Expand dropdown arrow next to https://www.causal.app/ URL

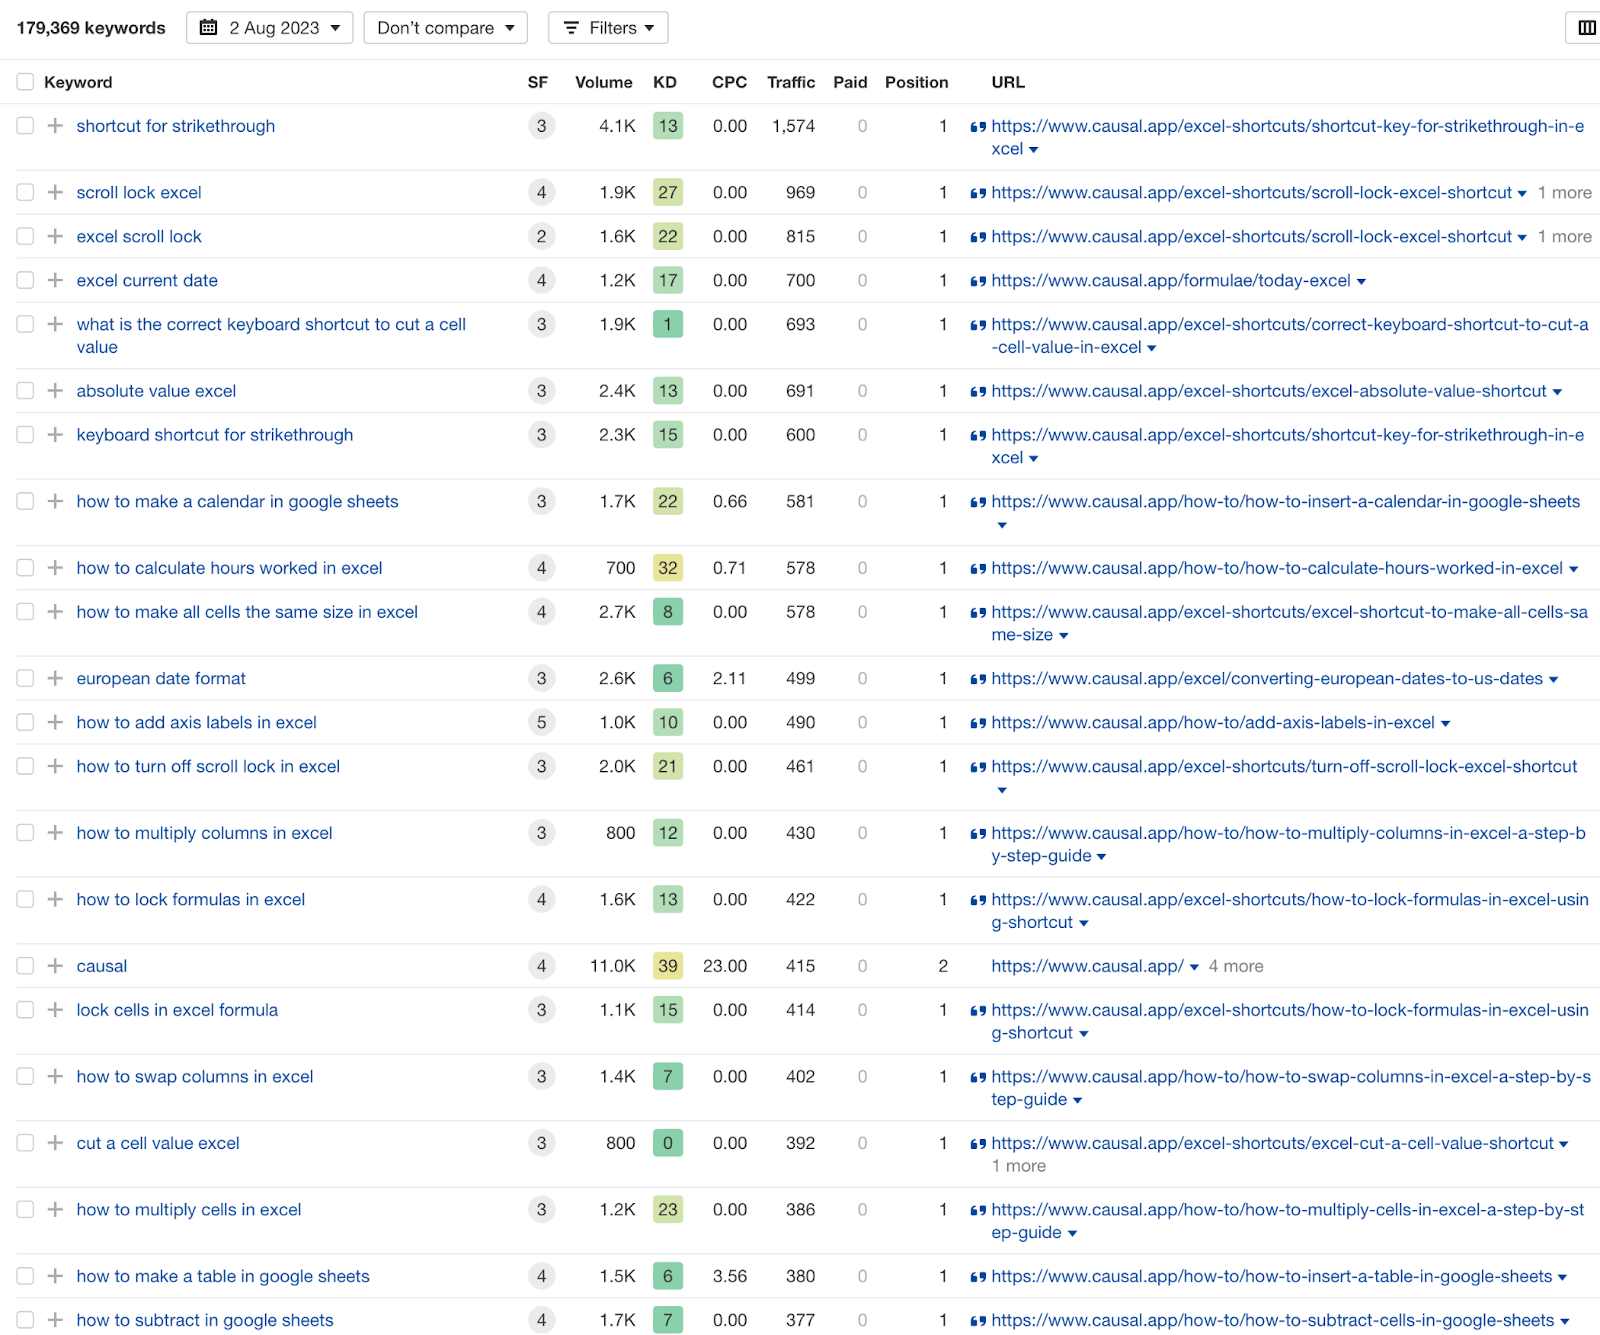pos(1194,968)
